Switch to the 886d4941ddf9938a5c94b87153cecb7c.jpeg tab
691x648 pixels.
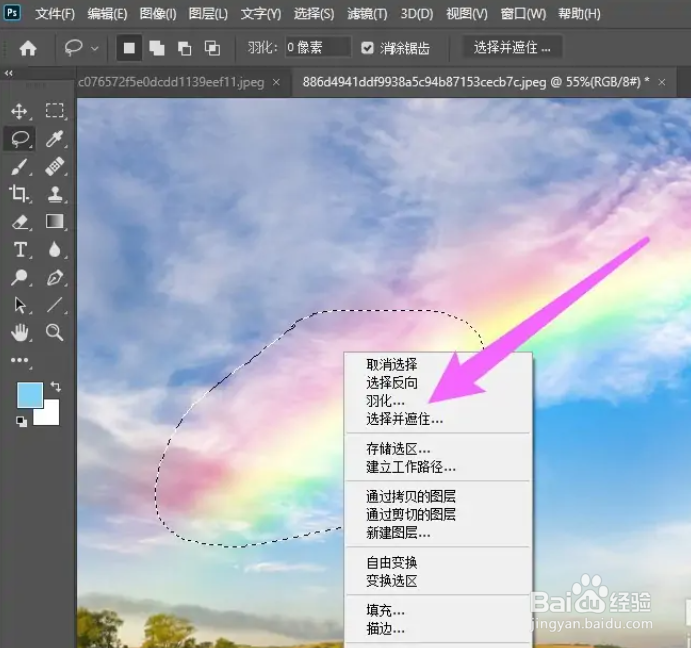coord(476,82)
